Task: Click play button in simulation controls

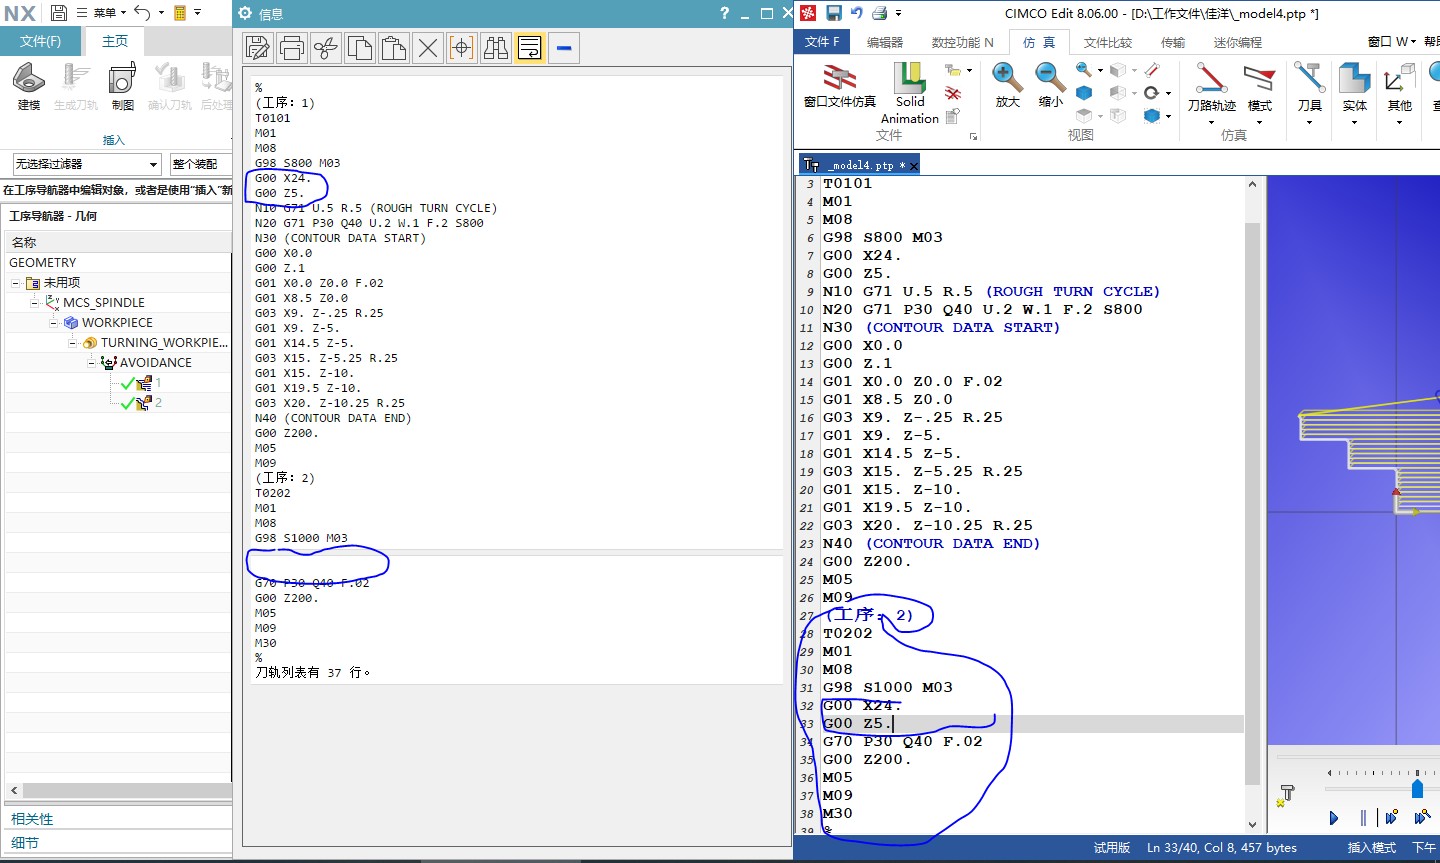Action: pyautogui.click(x=1333, y=818)
